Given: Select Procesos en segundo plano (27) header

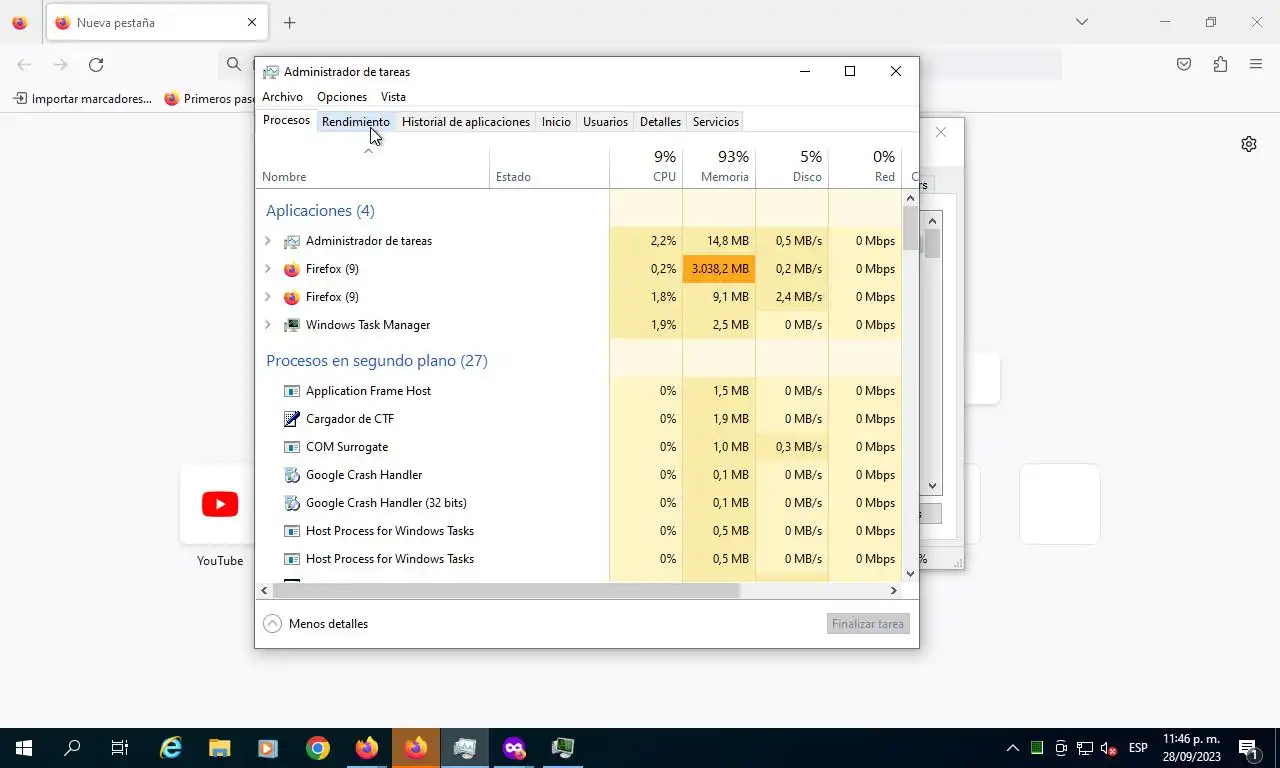Looking at the screenshot, I should [x=377, y=361].
